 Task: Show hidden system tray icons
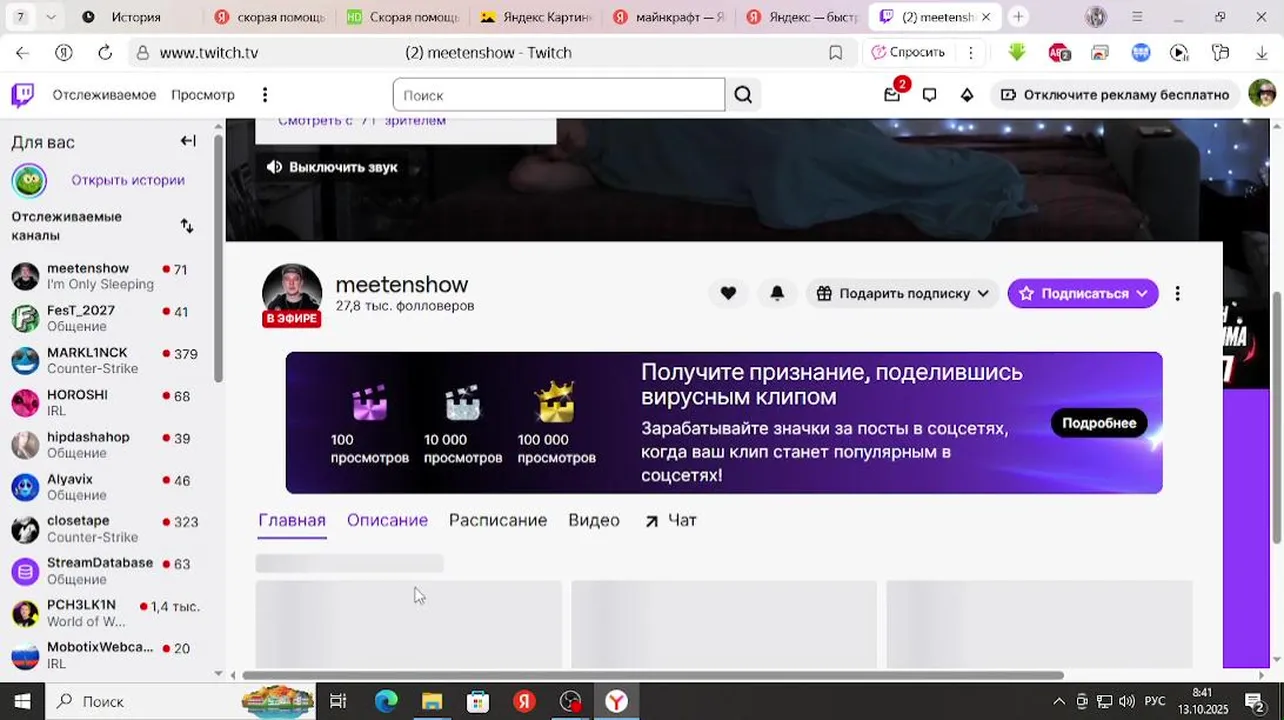1059,701
